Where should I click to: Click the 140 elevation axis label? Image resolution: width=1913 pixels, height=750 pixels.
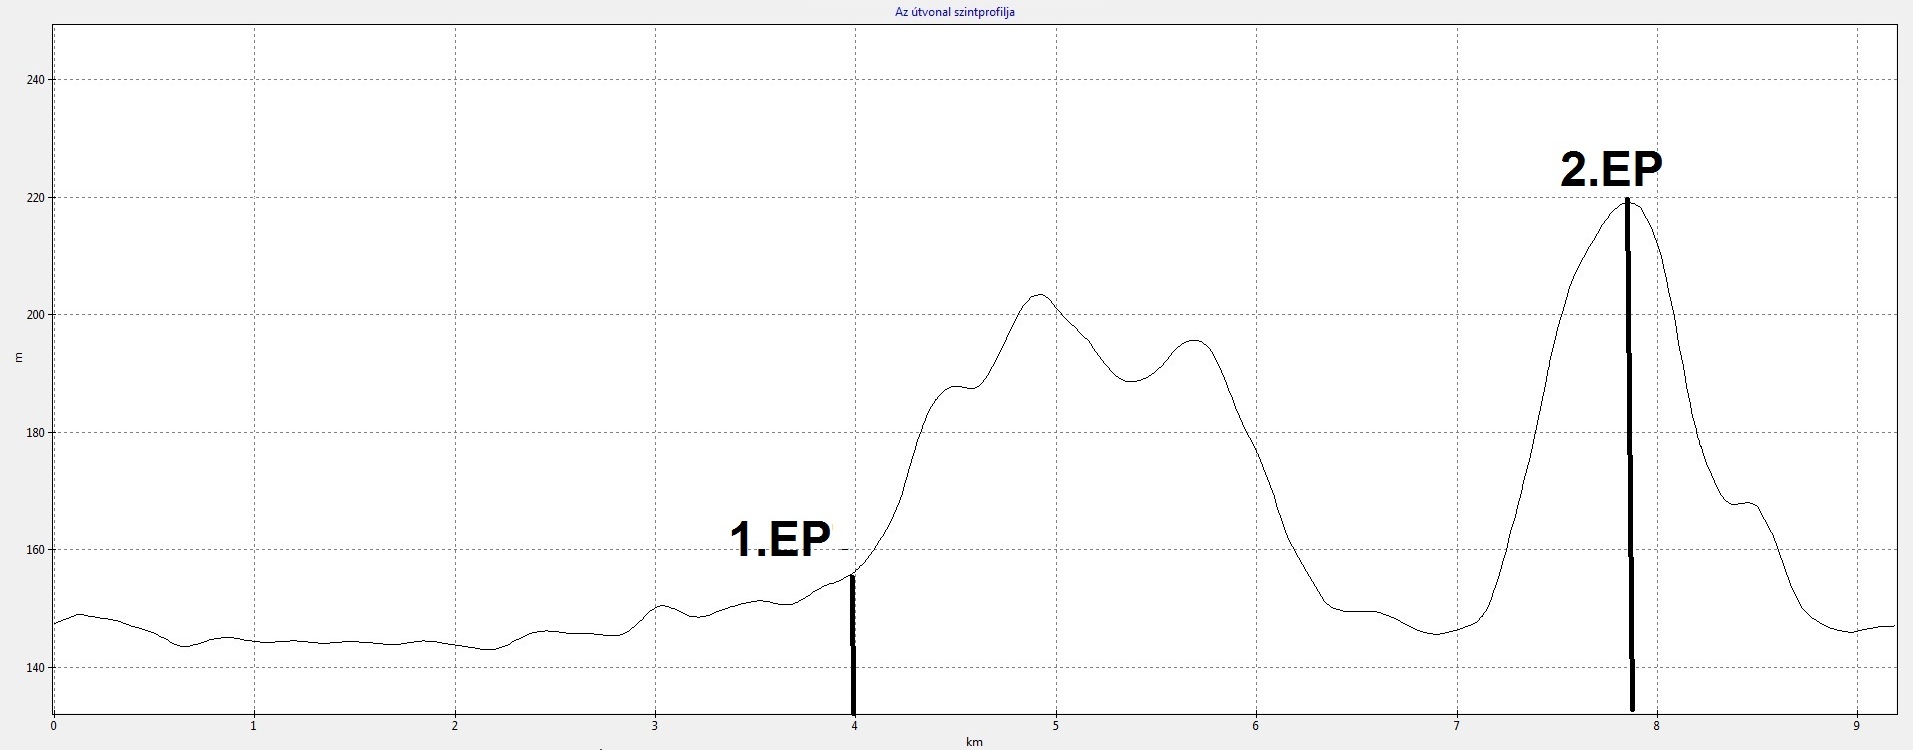pyautogui.click(x=36, y=668)
